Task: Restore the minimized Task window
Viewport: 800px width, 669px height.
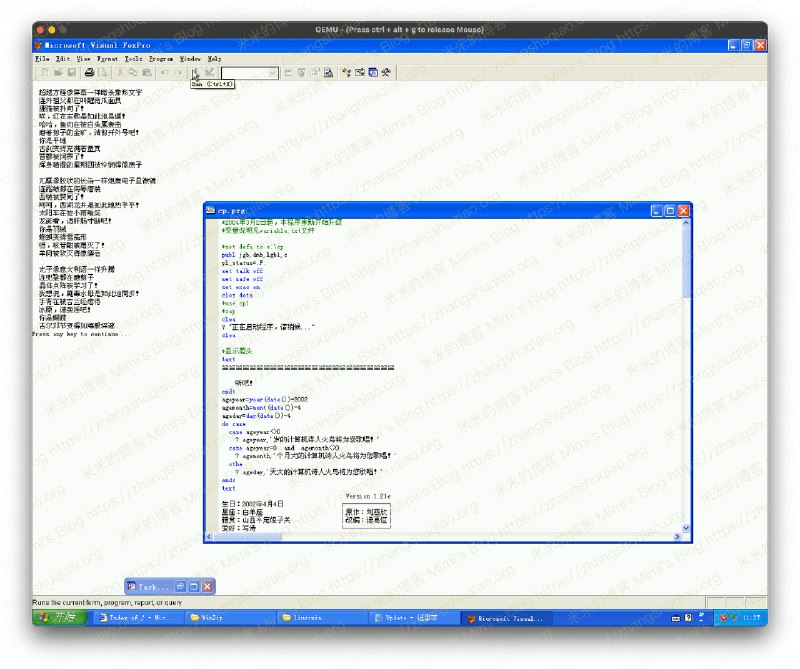Action: pyautogui.click(x=181, y=587)
